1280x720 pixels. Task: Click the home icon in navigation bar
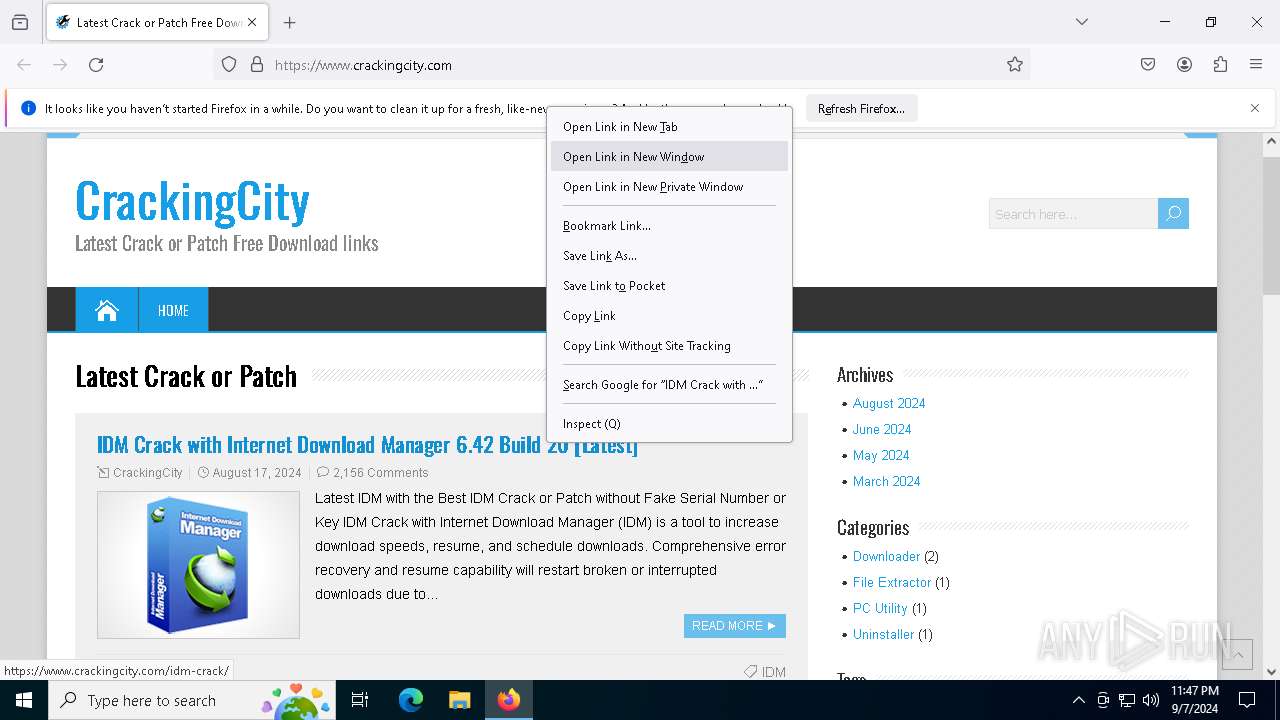click(107, 310)
